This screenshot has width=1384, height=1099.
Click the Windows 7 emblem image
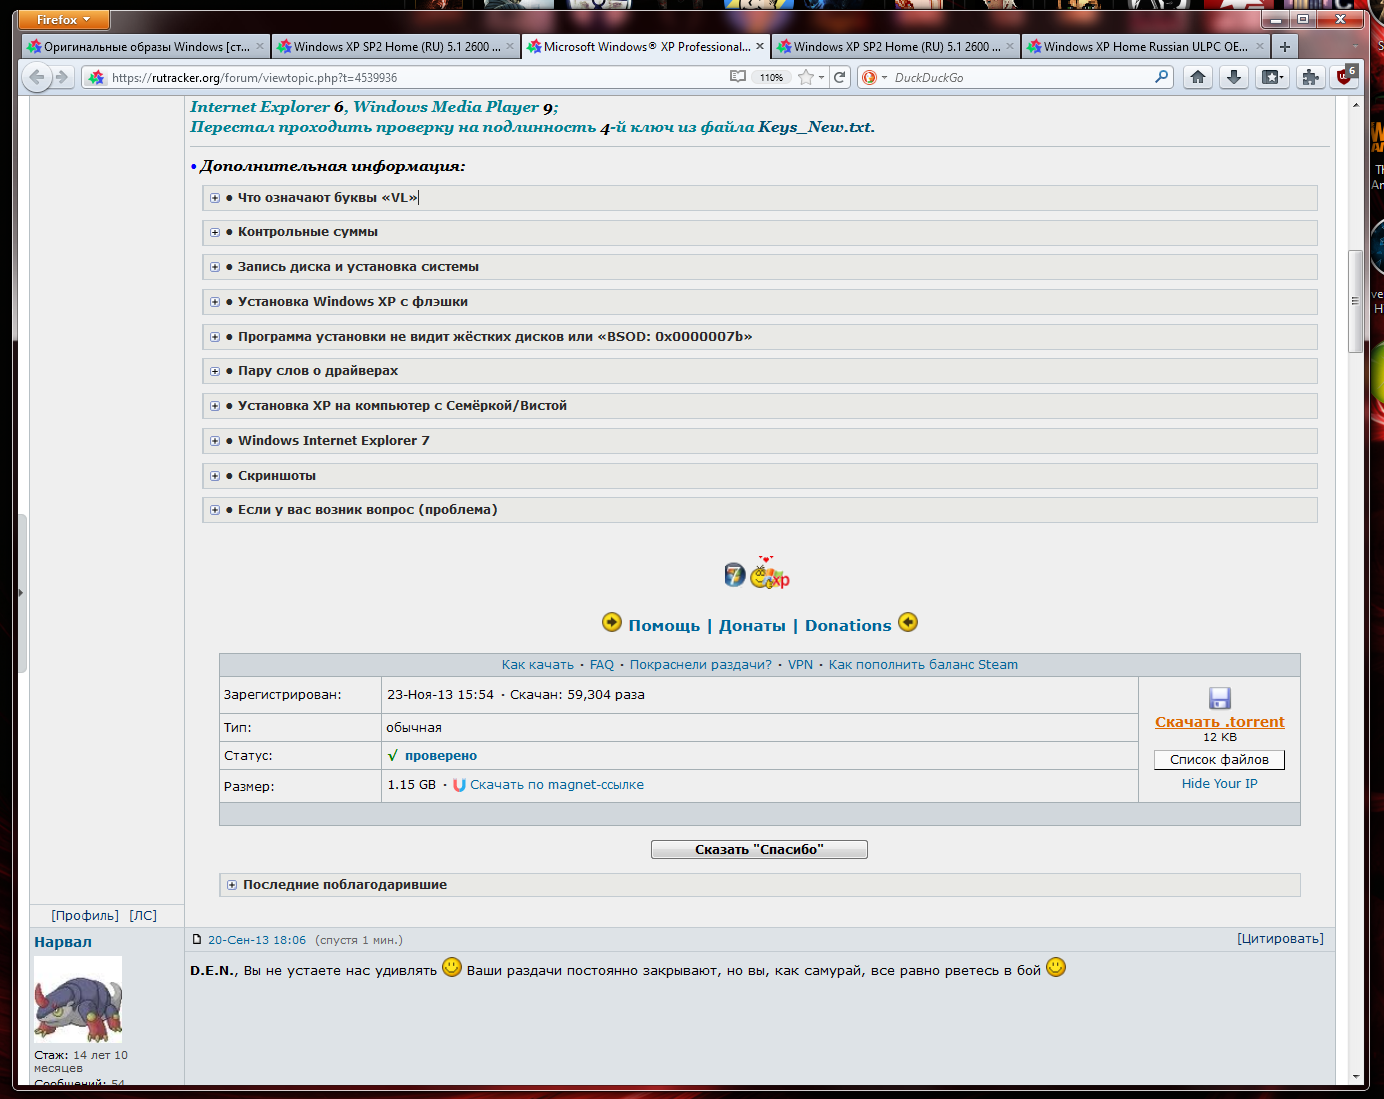[735, 575]
